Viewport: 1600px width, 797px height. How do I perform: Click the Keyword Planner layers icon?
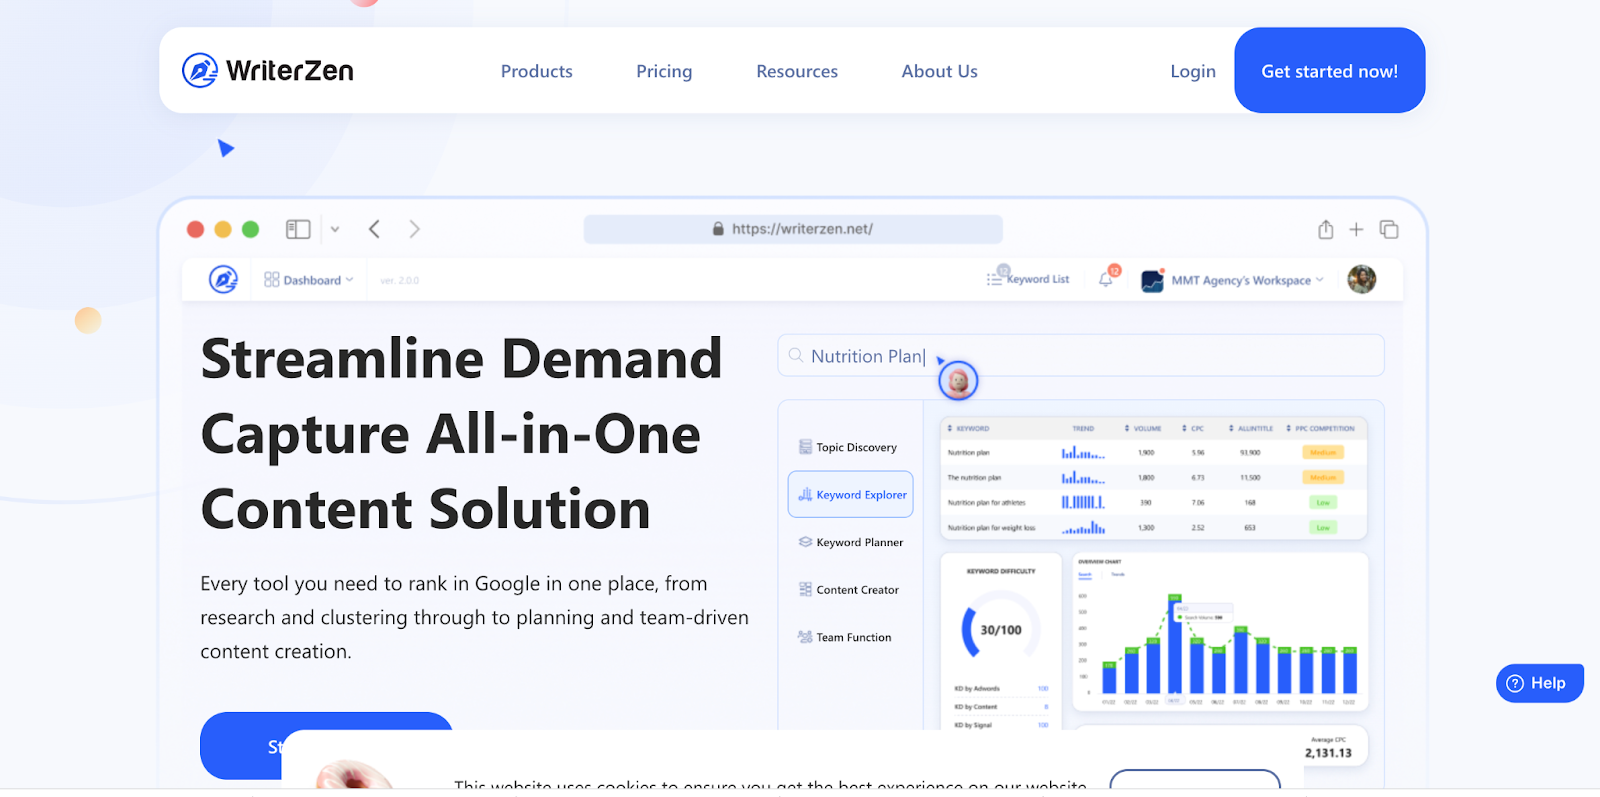[805, 542]
